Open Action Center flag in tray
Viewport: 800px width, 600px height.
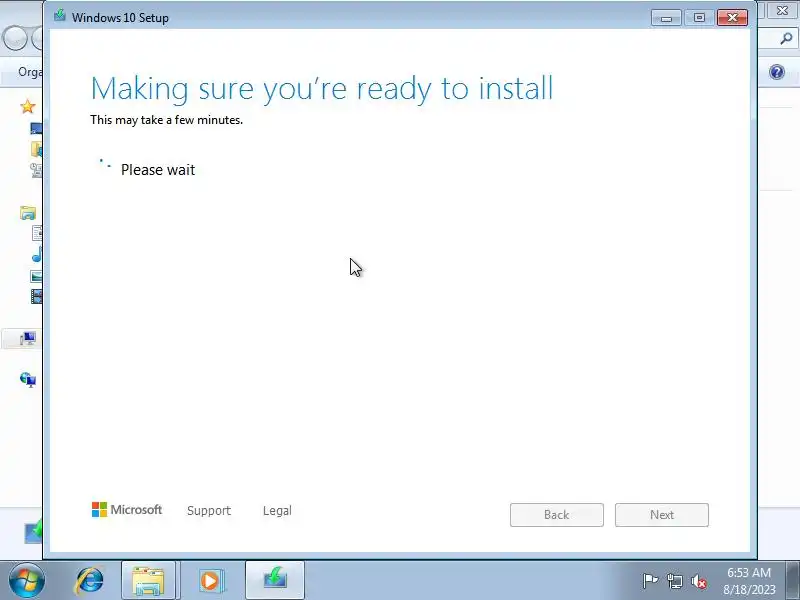coord(651,581)
